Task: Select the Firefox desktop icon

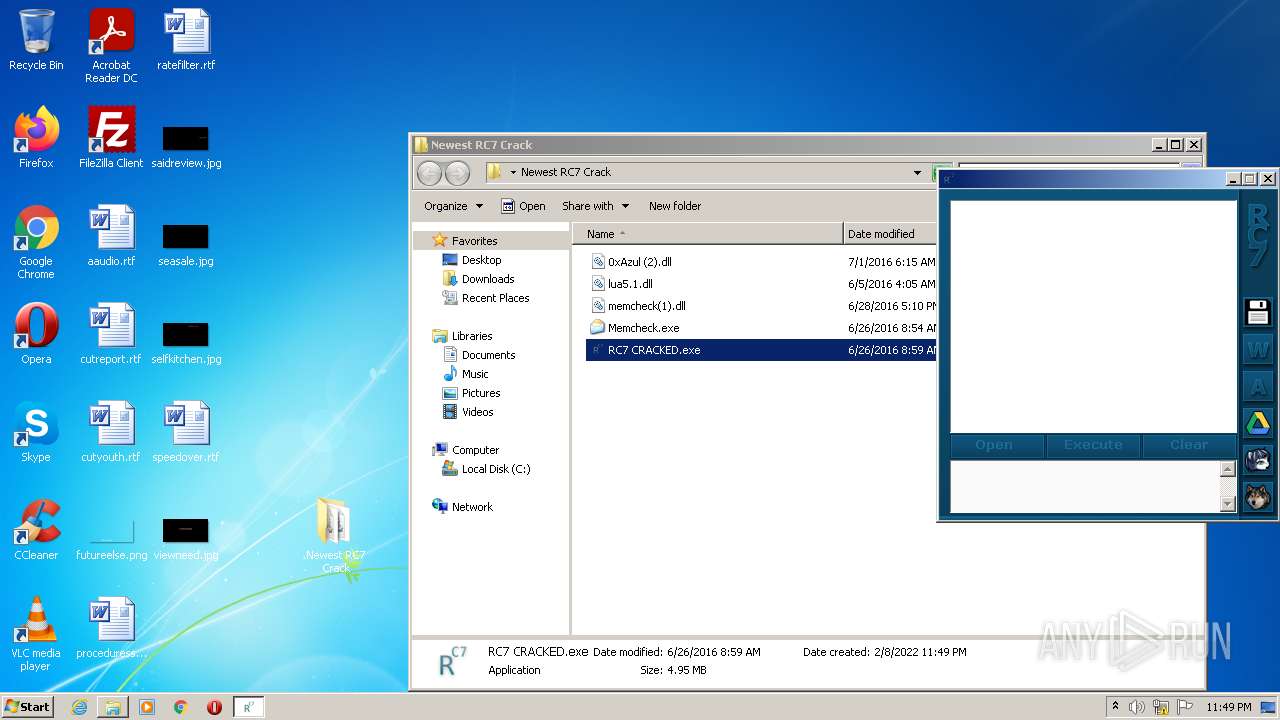Action: click(x=36, y=138)
